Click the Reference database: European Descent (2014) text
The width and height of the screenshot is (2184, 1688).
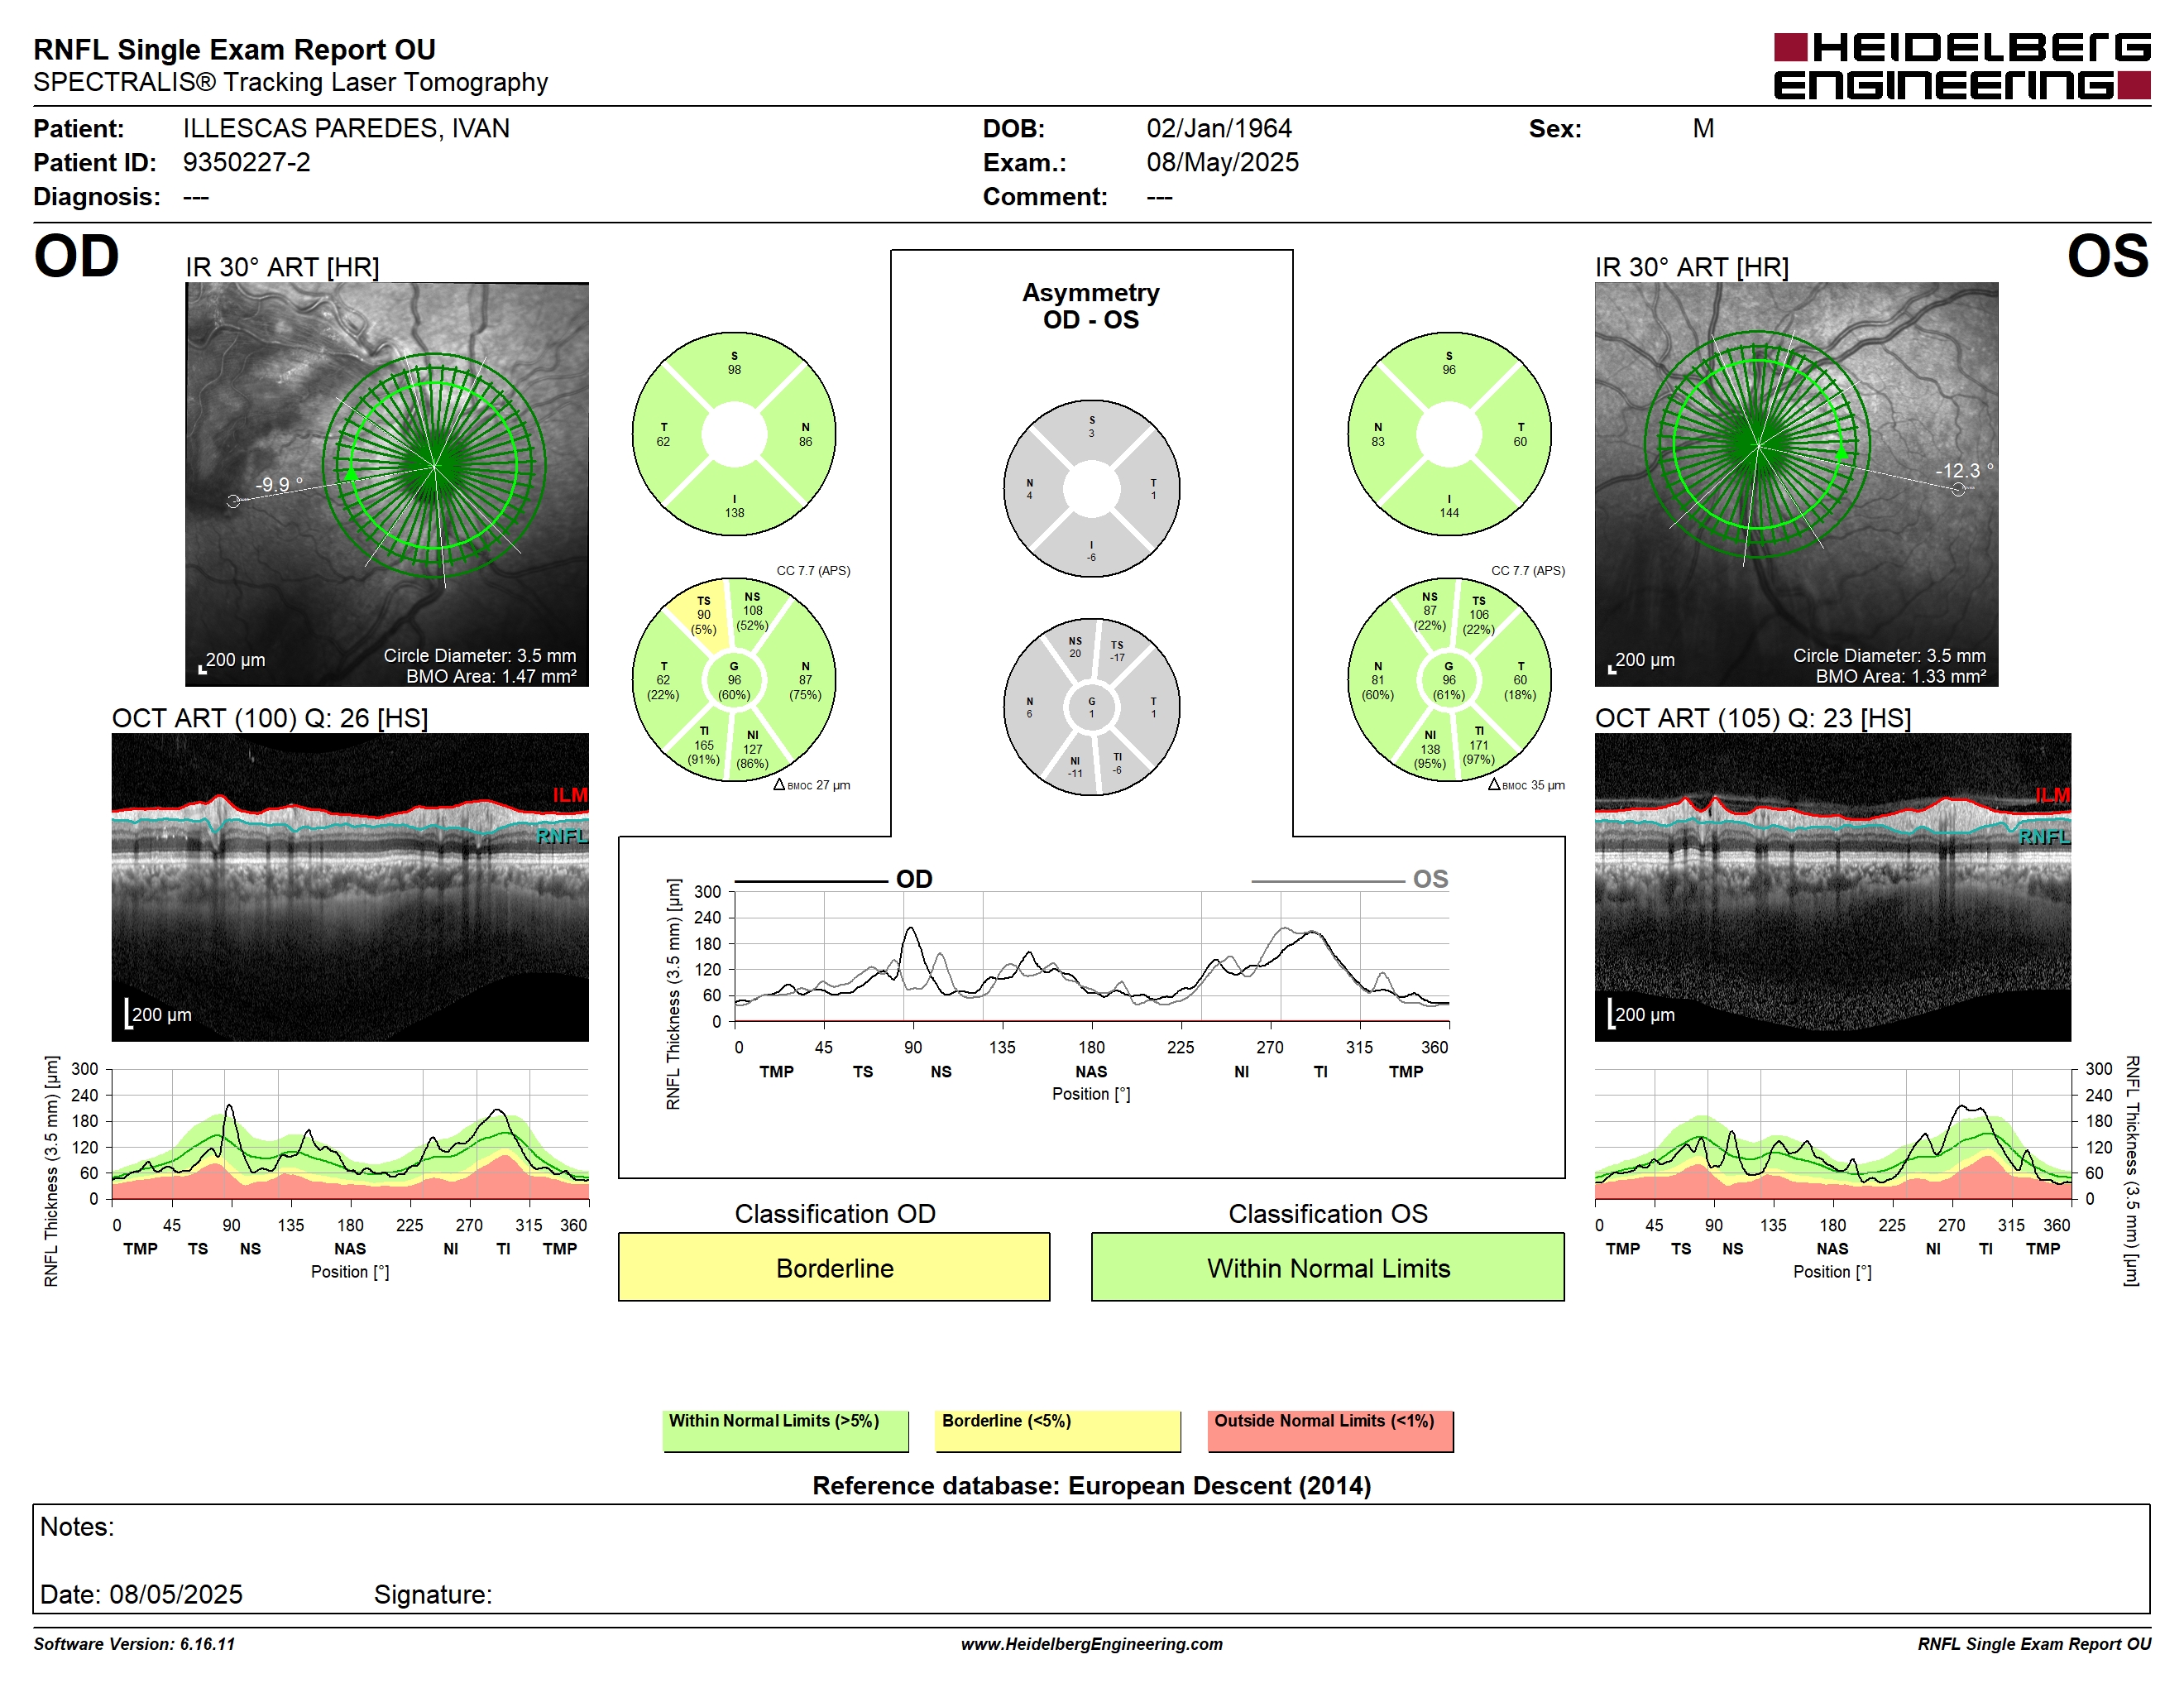[1091, 1486]
